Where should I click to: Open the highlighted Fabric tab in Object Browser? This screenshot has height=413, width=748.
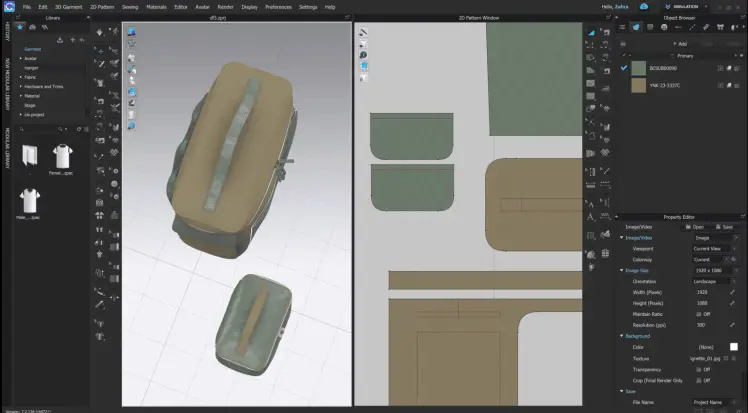click(x=636, y=27)
